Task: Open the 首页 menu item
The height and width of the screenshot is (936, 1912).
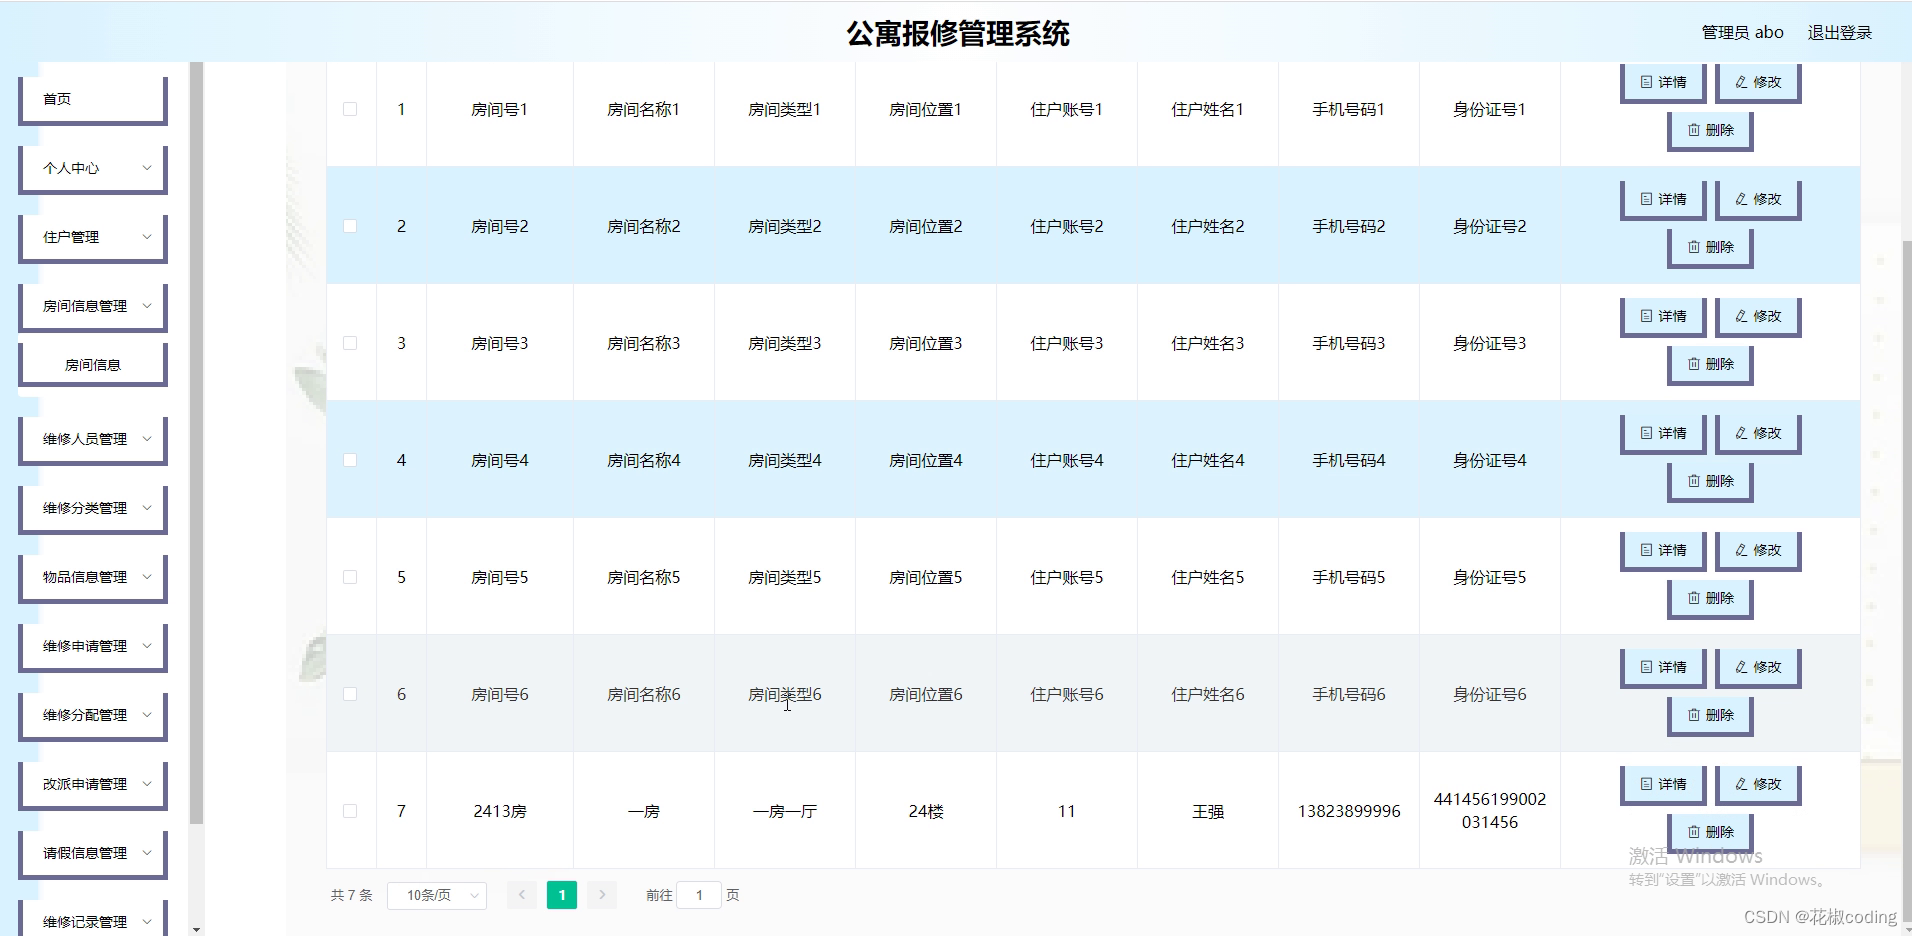Action: pyautogui.click(x=92, y=98)
